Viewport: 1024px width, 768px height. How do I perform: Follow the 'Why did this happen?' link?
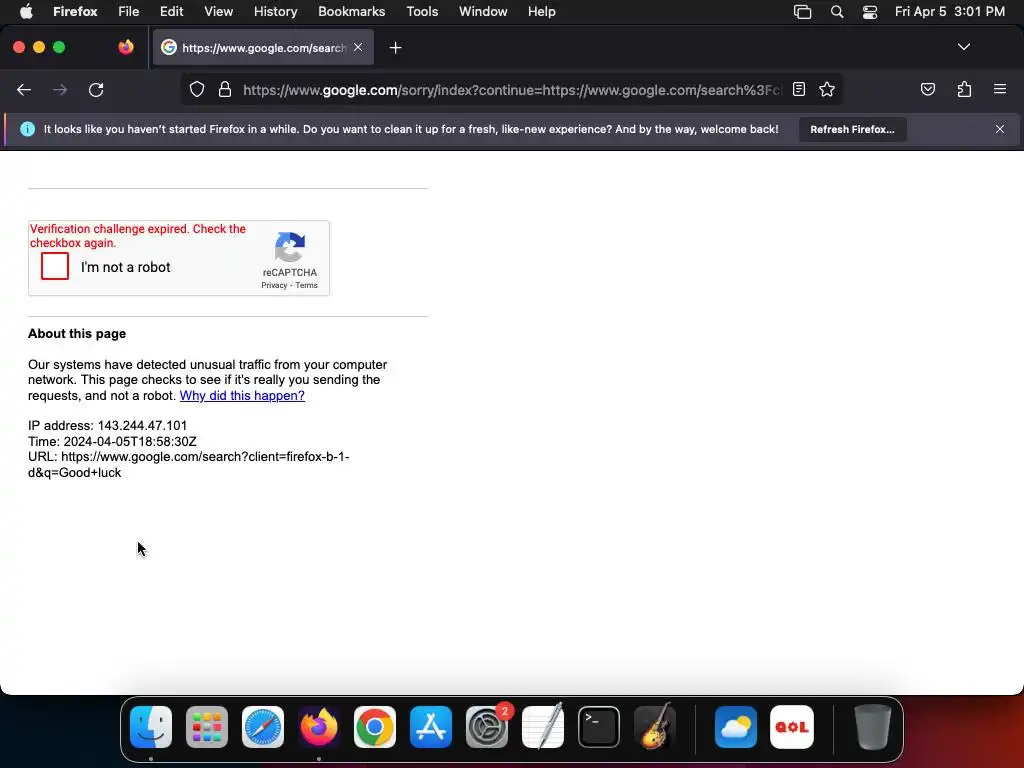pos(242,396)
